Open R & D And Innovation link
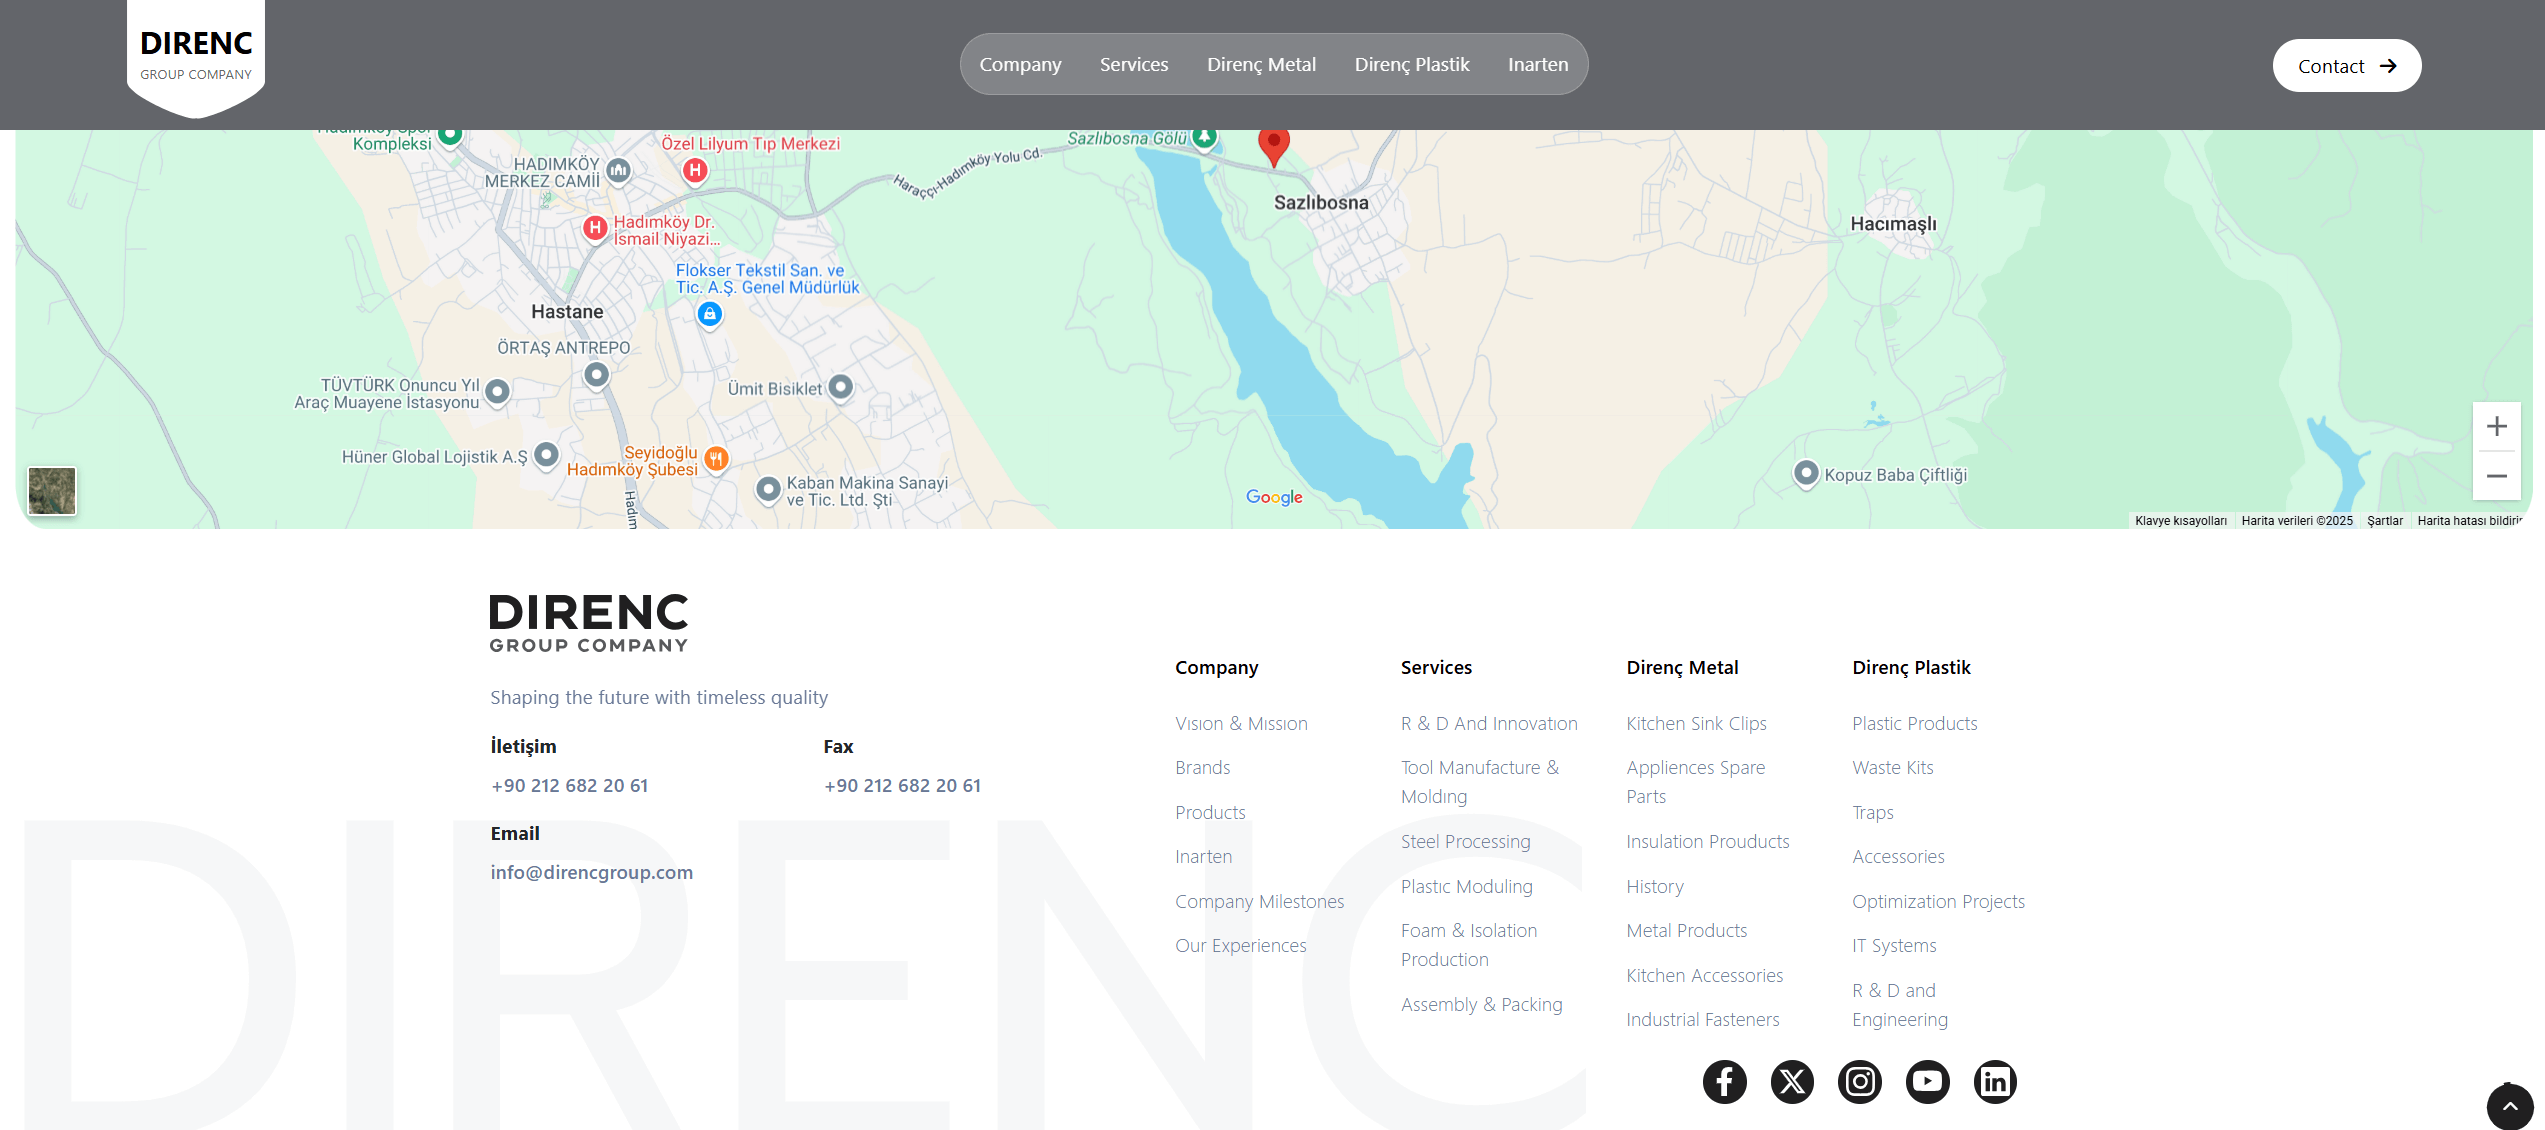The image size is (2545, 1130). point(1489,723)
